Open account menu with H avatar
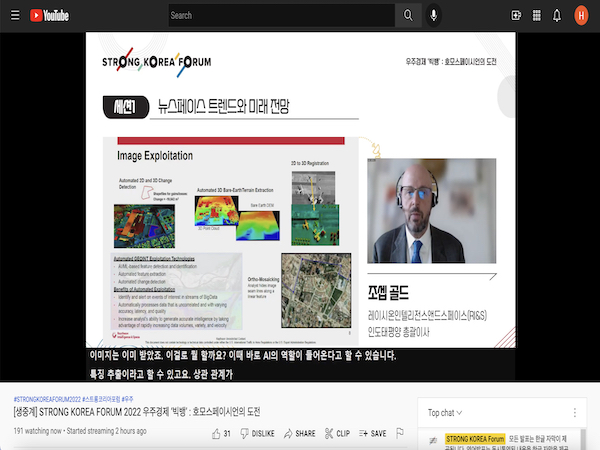This screenshot has width=600, height=450. 581,15
